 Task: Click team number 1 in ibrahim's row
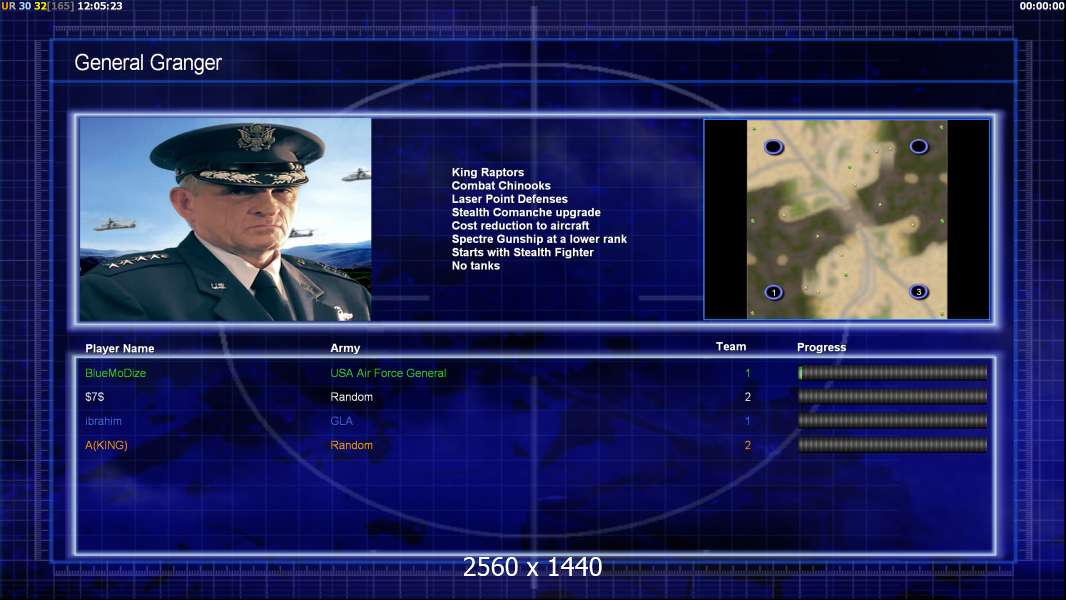click(x=748, y=421)
